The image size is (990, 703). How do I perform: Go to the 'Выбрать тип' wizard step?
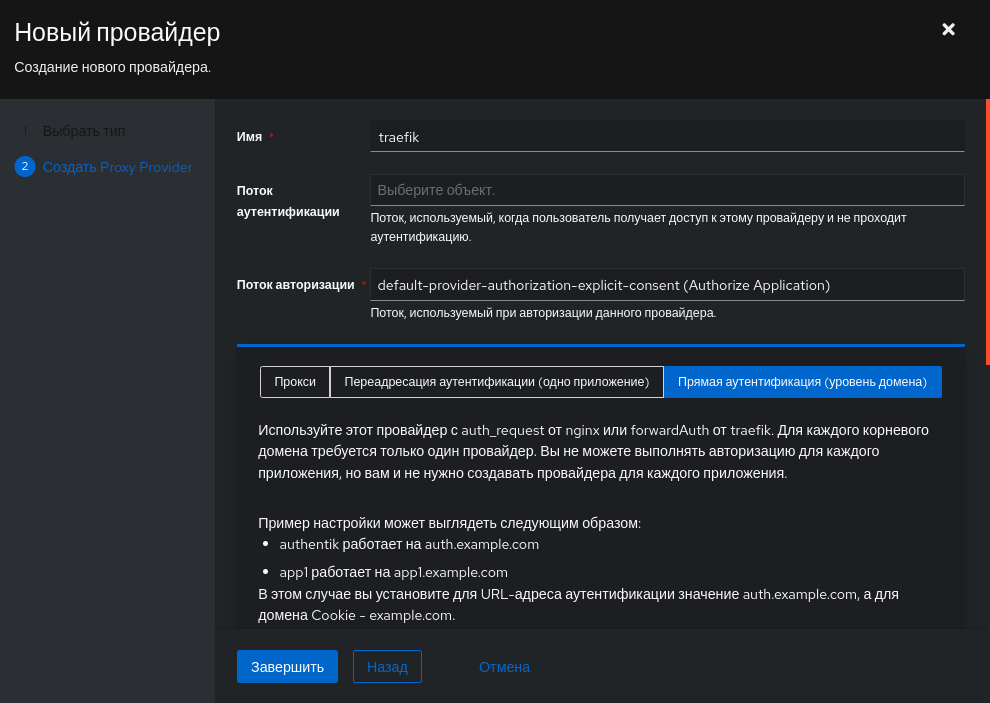pos(84,131)
